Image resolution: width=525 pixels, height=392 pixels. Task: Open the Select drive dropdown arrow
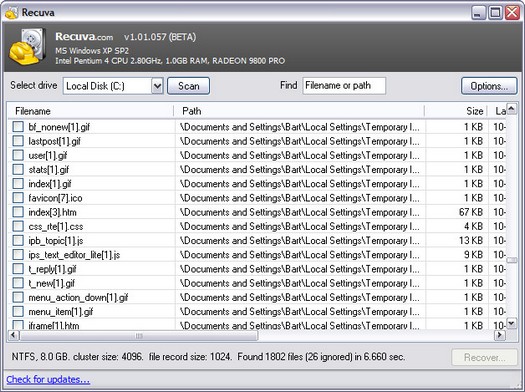click(157, 86)
